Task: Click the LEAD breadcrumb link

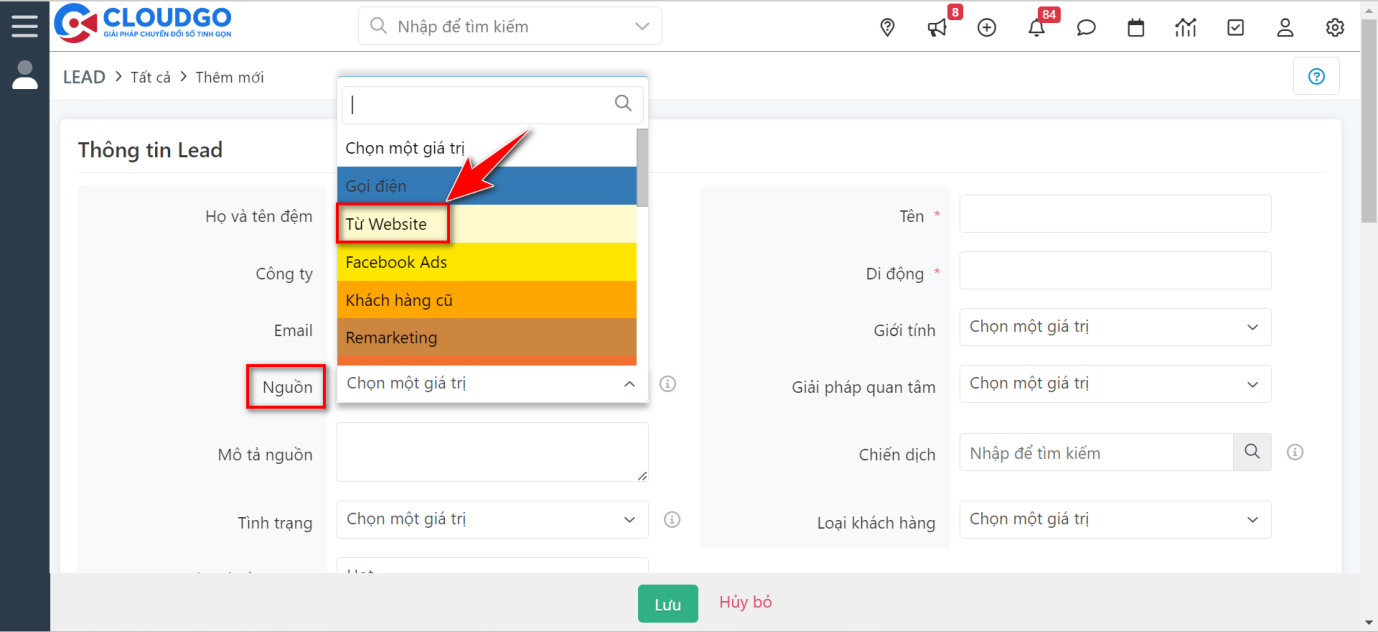Action: 84,77
